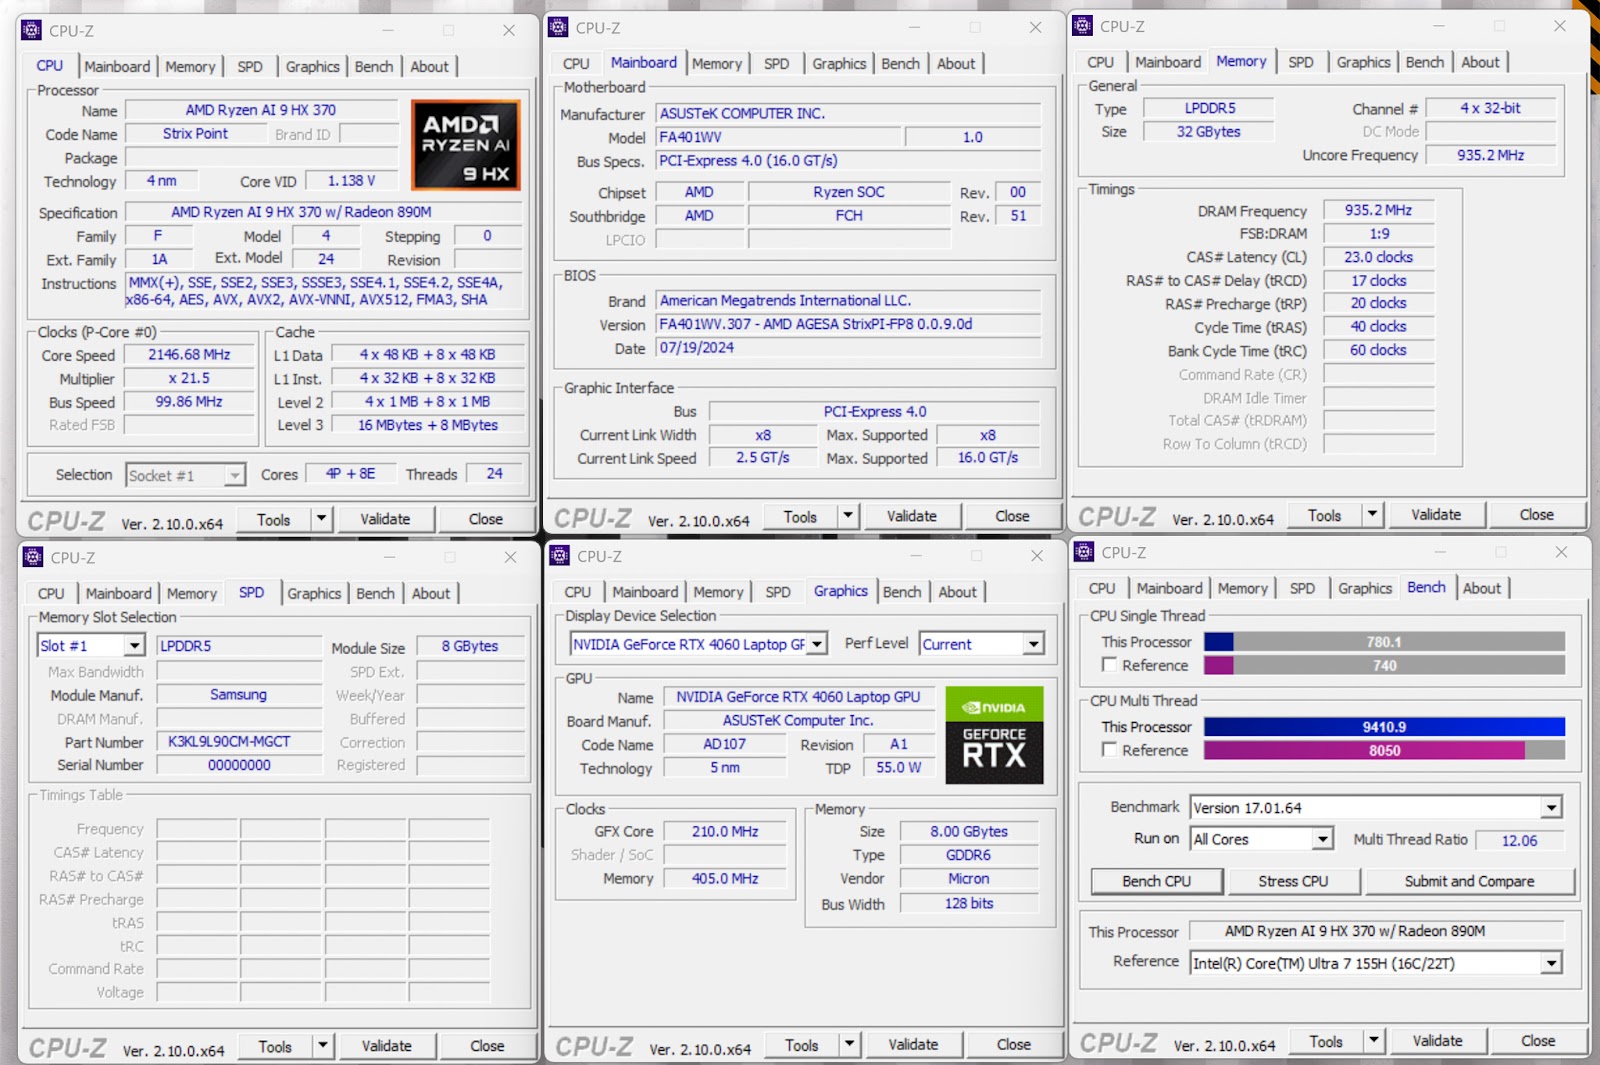
Task: Open the Reference processor dropdown
Action: 1551,964
